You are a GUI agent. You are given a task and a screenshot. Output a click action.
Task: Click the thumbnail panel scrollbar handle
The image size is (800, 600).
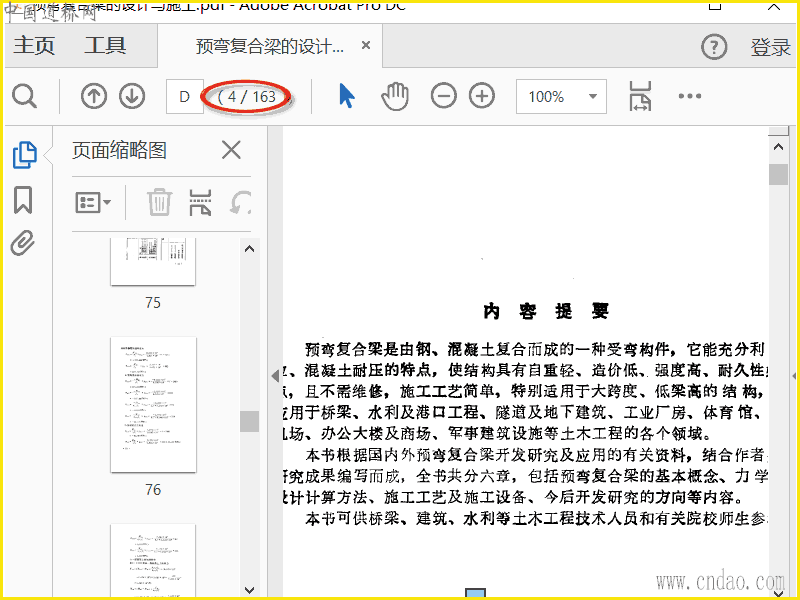[249, 421]
